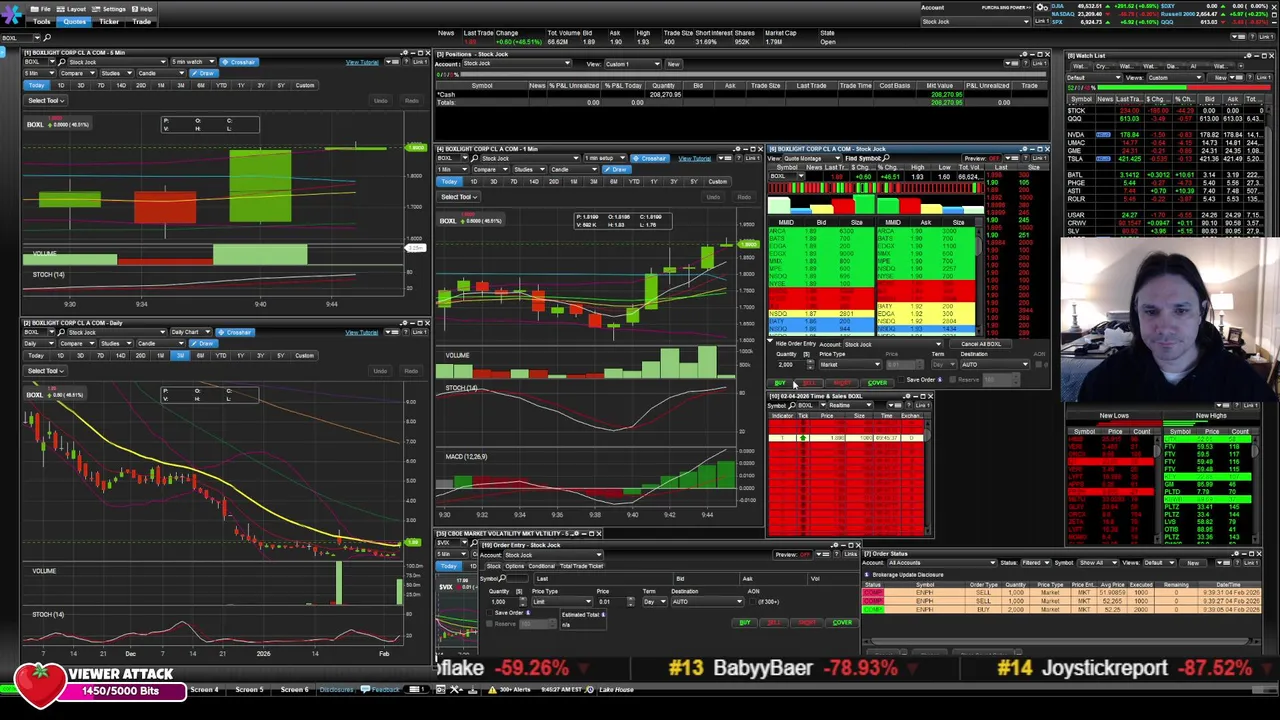1280x720 pixels.
Task: Toggle Crosshair in the 1 Min chart
Action: point(651,158)
